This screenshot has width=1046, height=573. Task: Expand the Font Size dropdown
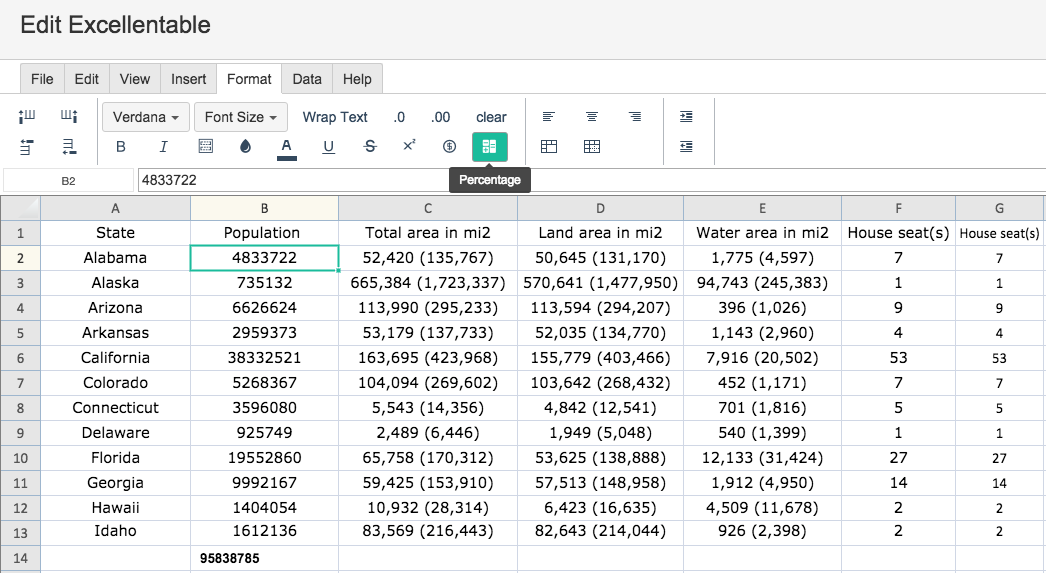[241, 117]
